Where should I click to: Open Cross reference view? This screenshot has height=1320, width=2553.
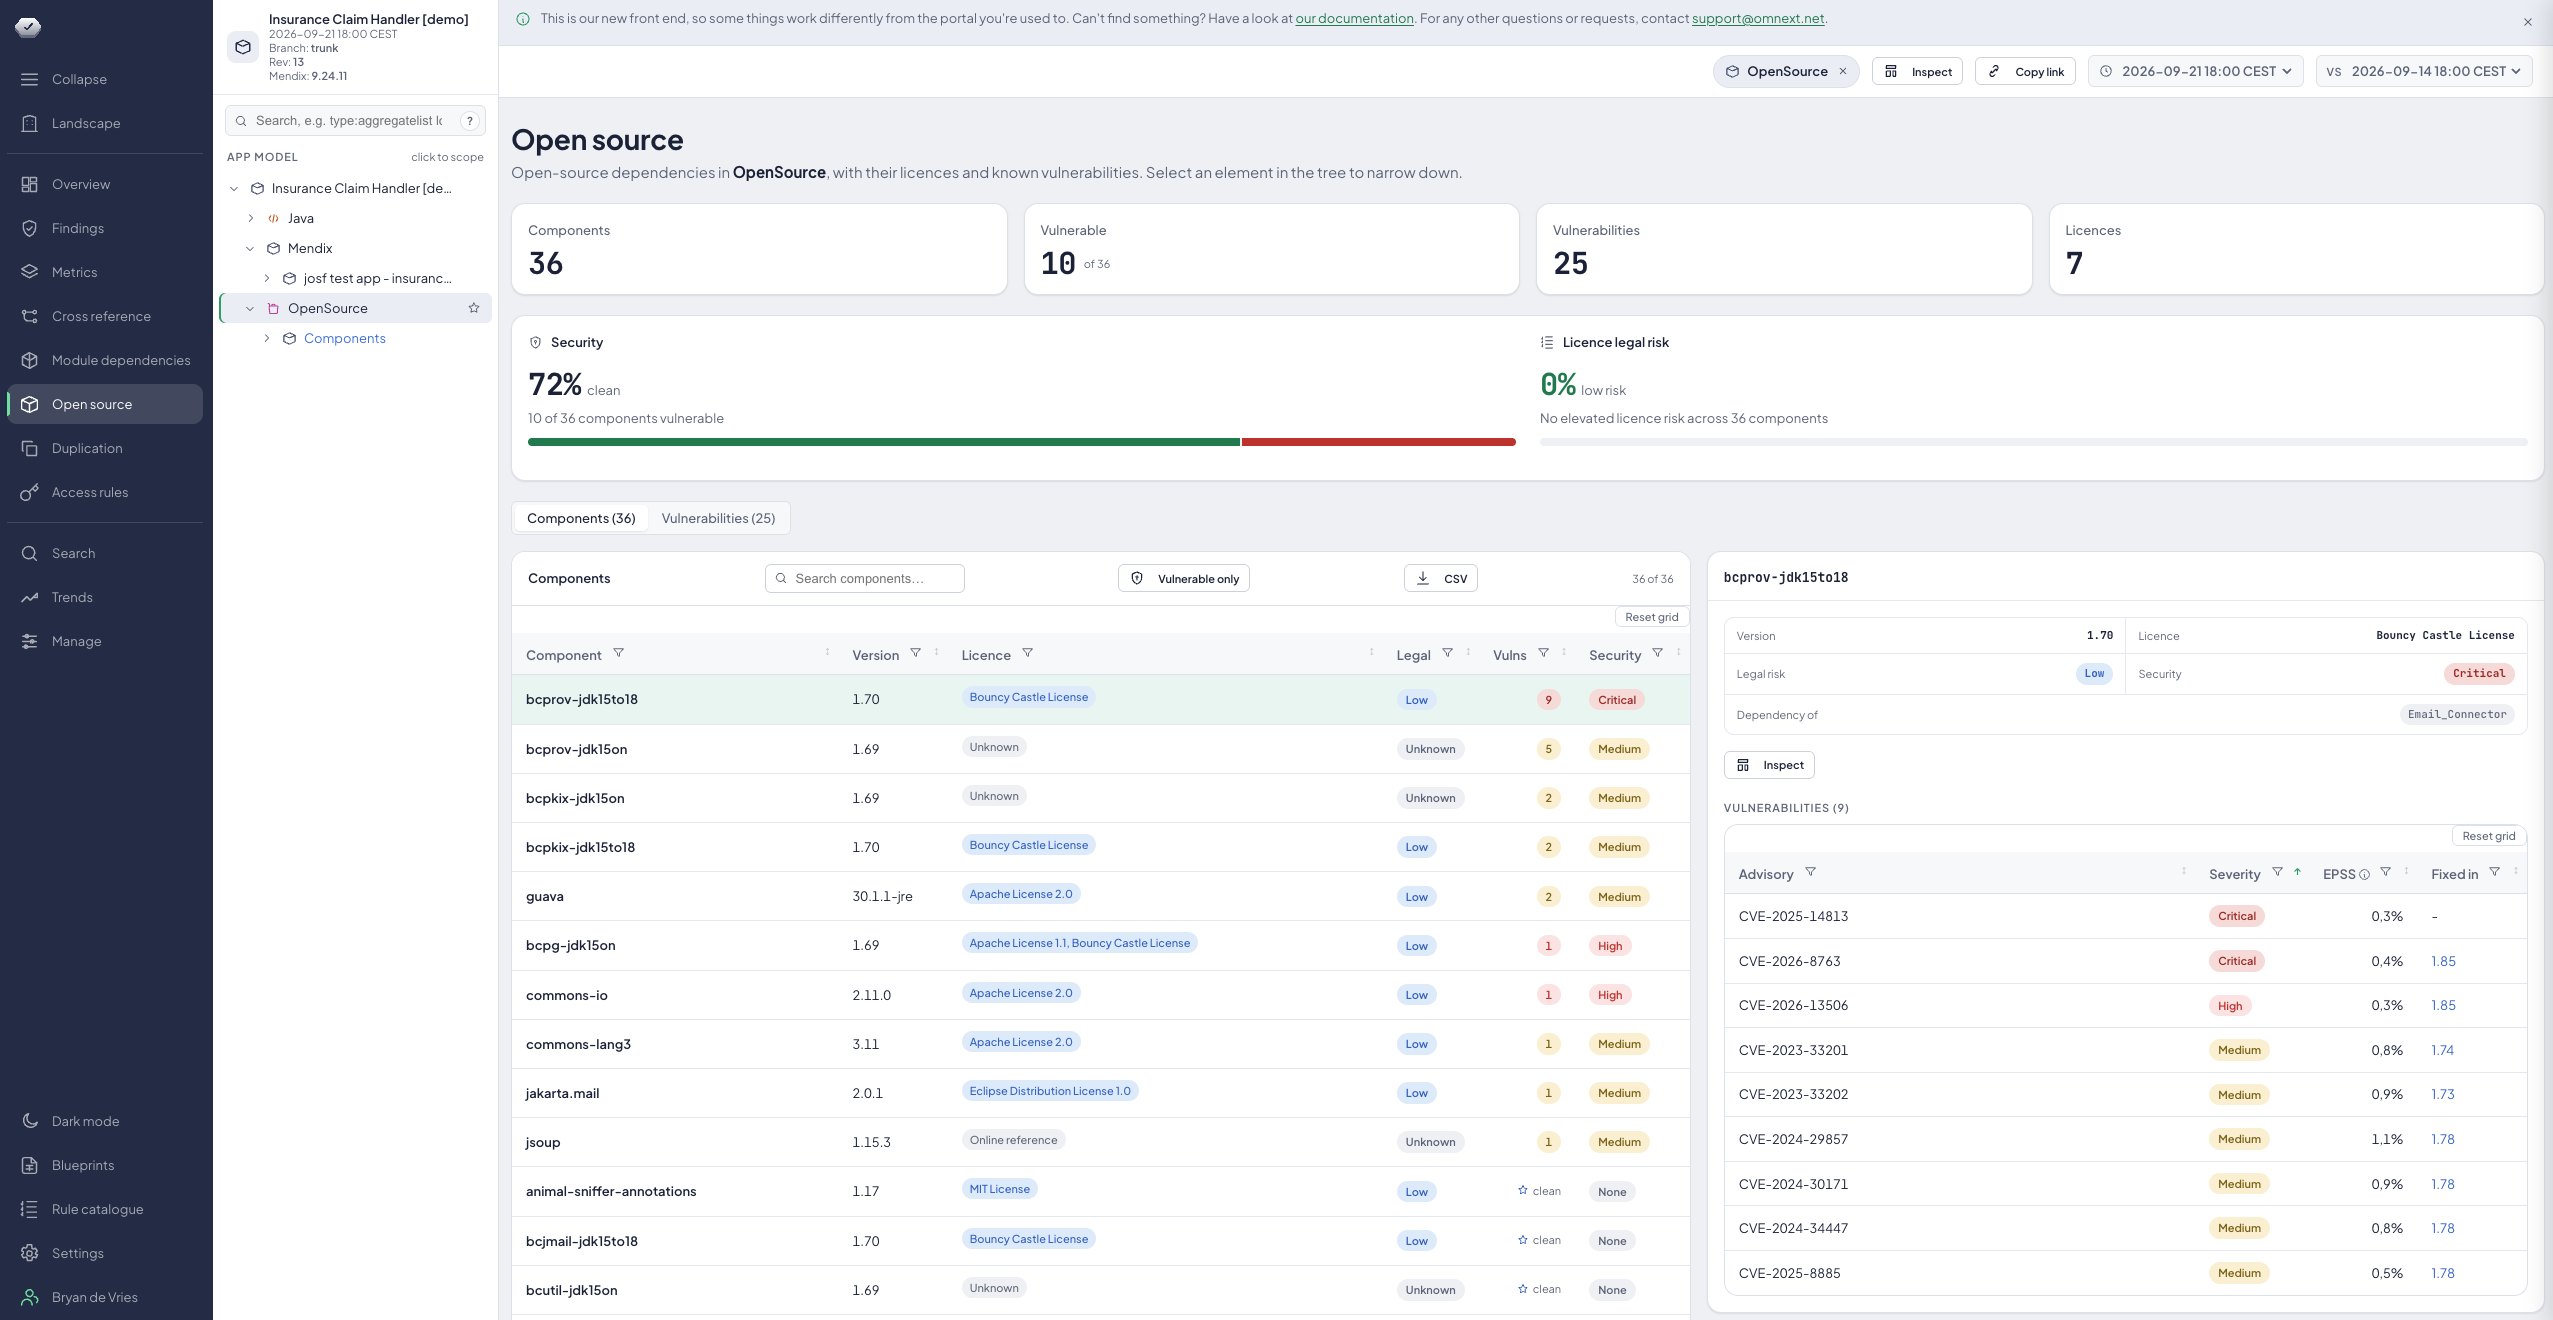click(105, 316)
